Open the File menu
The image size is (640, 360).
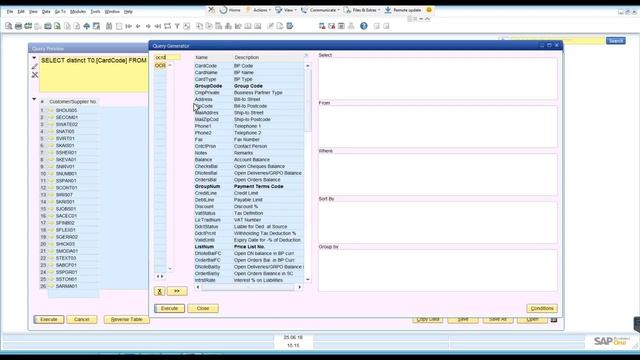coord(10,12)
